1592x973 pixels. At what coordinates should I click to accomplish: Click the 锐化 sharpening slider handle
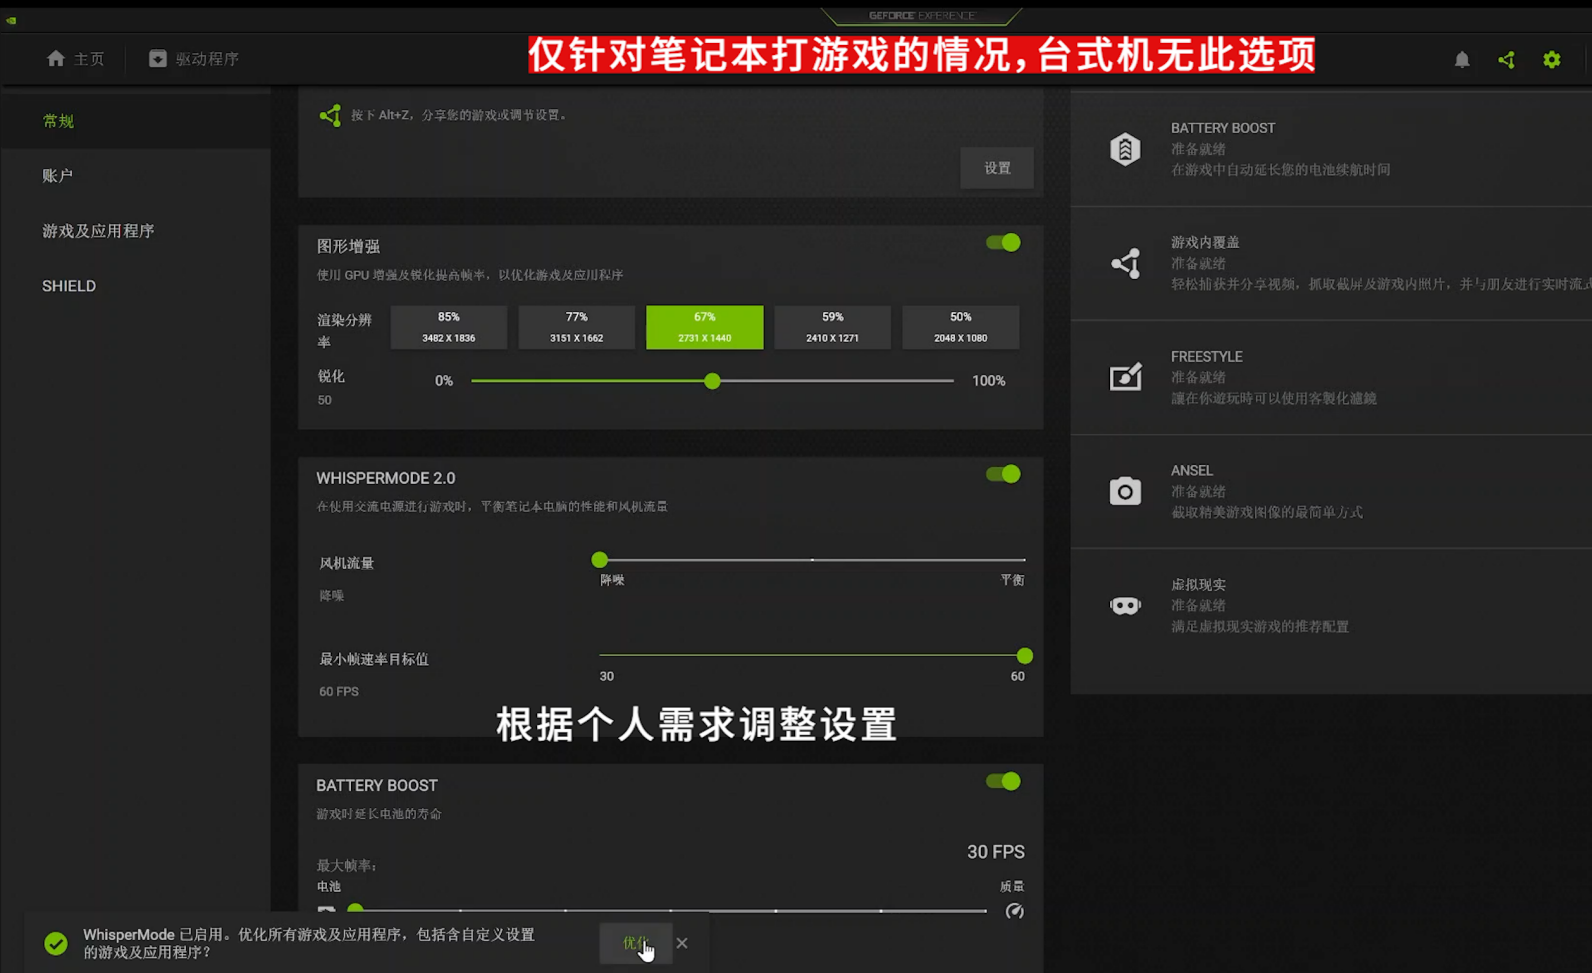point(712,381)
